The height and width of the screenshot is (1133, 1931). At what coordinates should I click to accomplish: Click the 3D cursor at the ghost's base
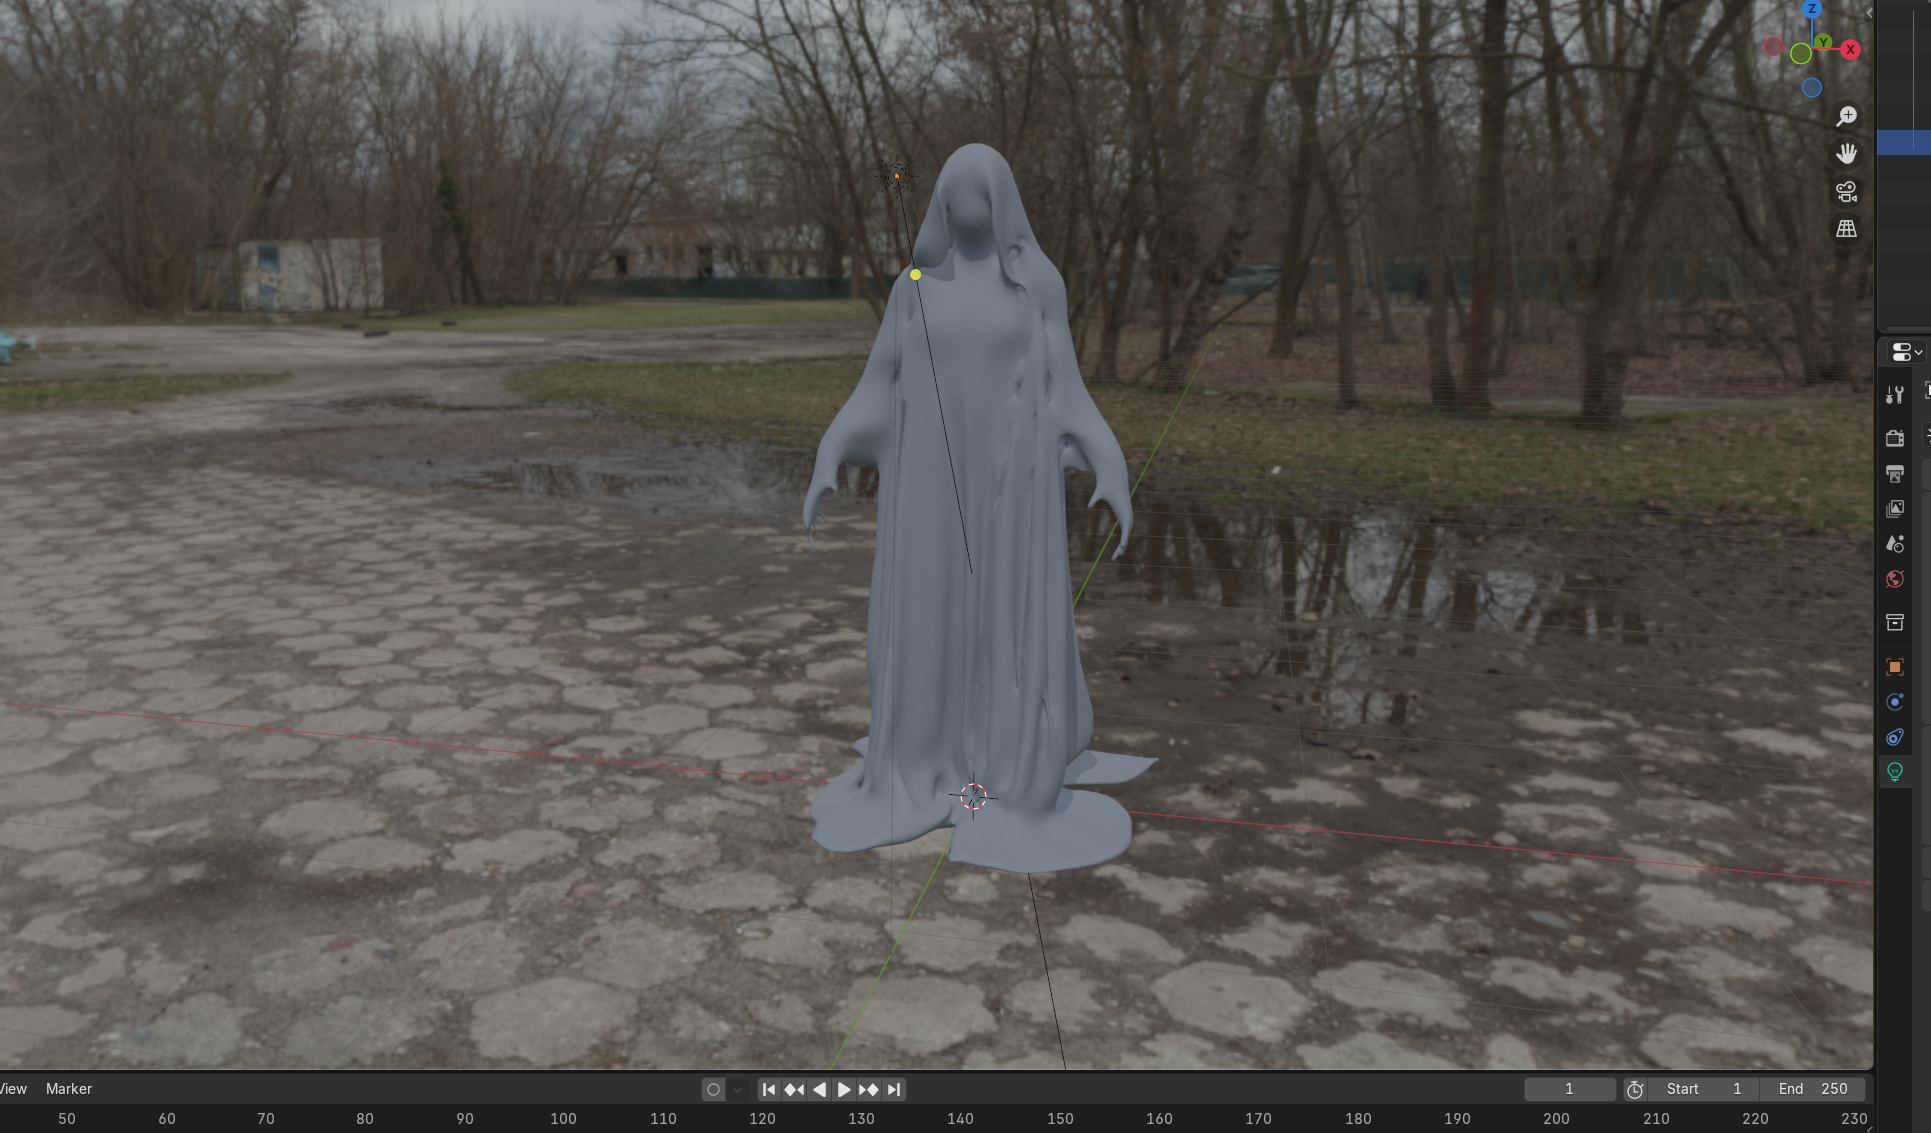(973, 796)
